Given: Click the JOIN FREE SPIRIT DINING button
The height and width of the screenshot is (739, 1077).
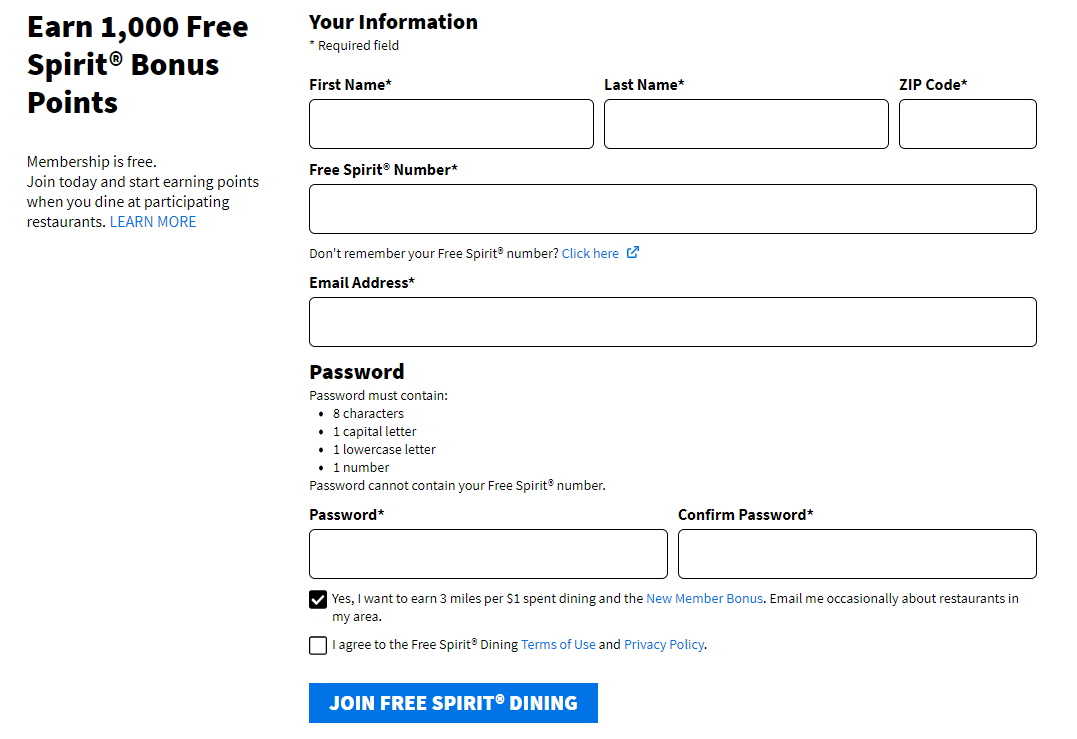Looking at the screenshot, I should tap(453, 703).
